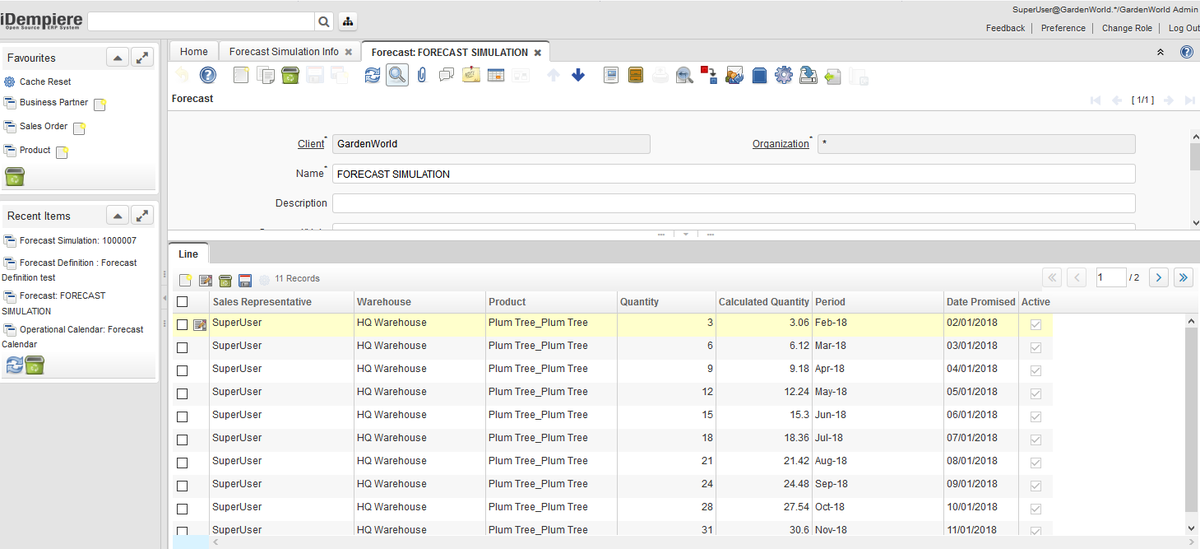Image resolution: width=1200 pixels, height=549 pixels.
Task: Open the Process gear toolbar icon
Action: coord(783,75)
